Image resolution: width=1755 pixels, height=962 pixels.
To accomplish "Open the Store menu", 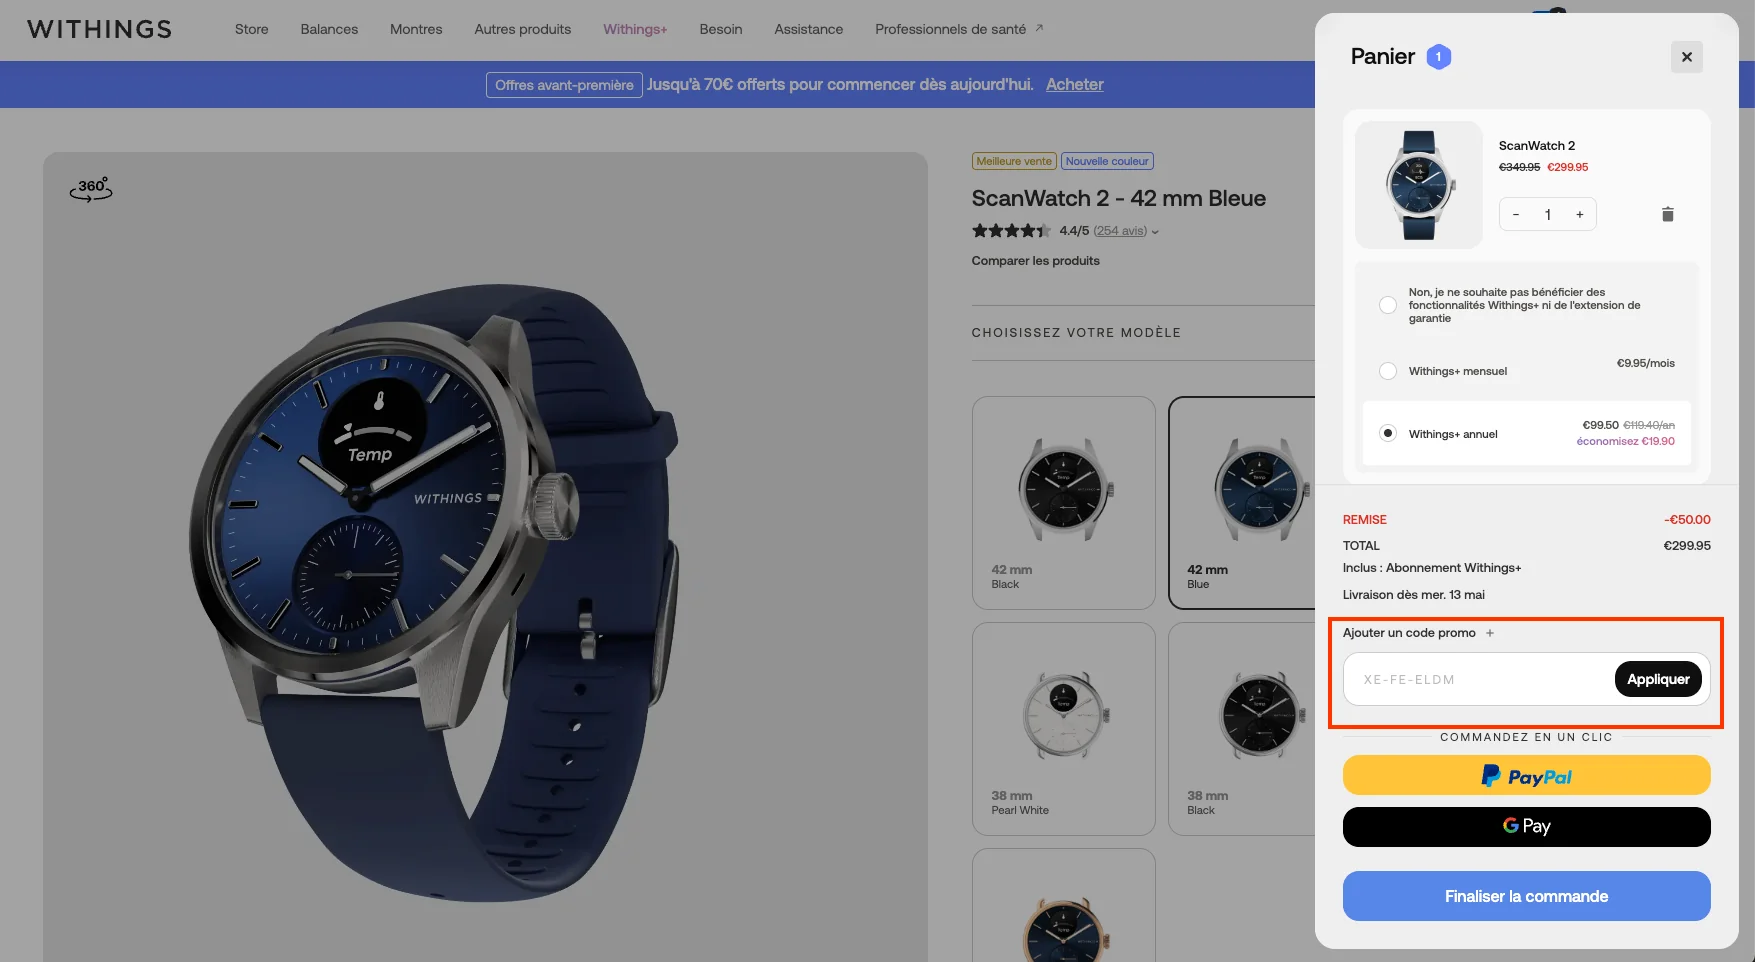I will pos(251,29).
